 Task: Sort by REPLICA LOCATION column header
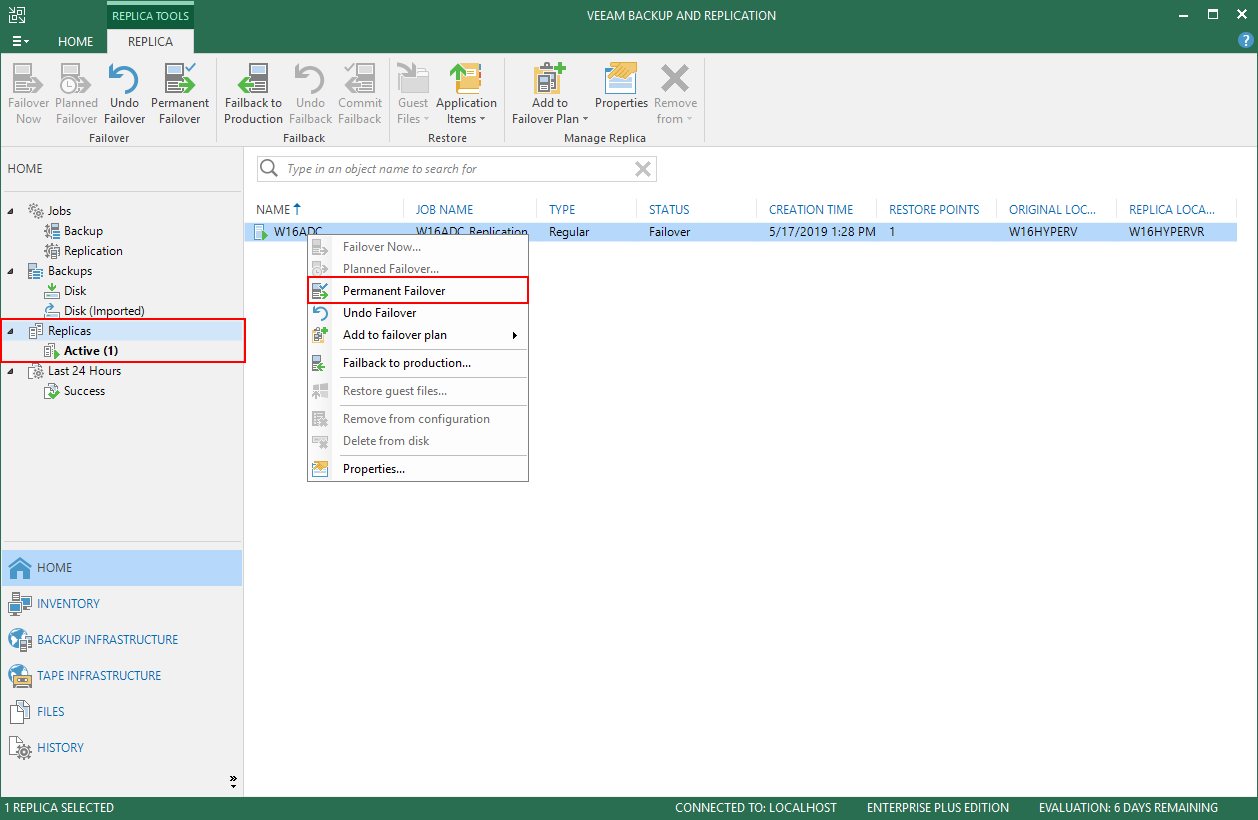(x=1172, y=210)
